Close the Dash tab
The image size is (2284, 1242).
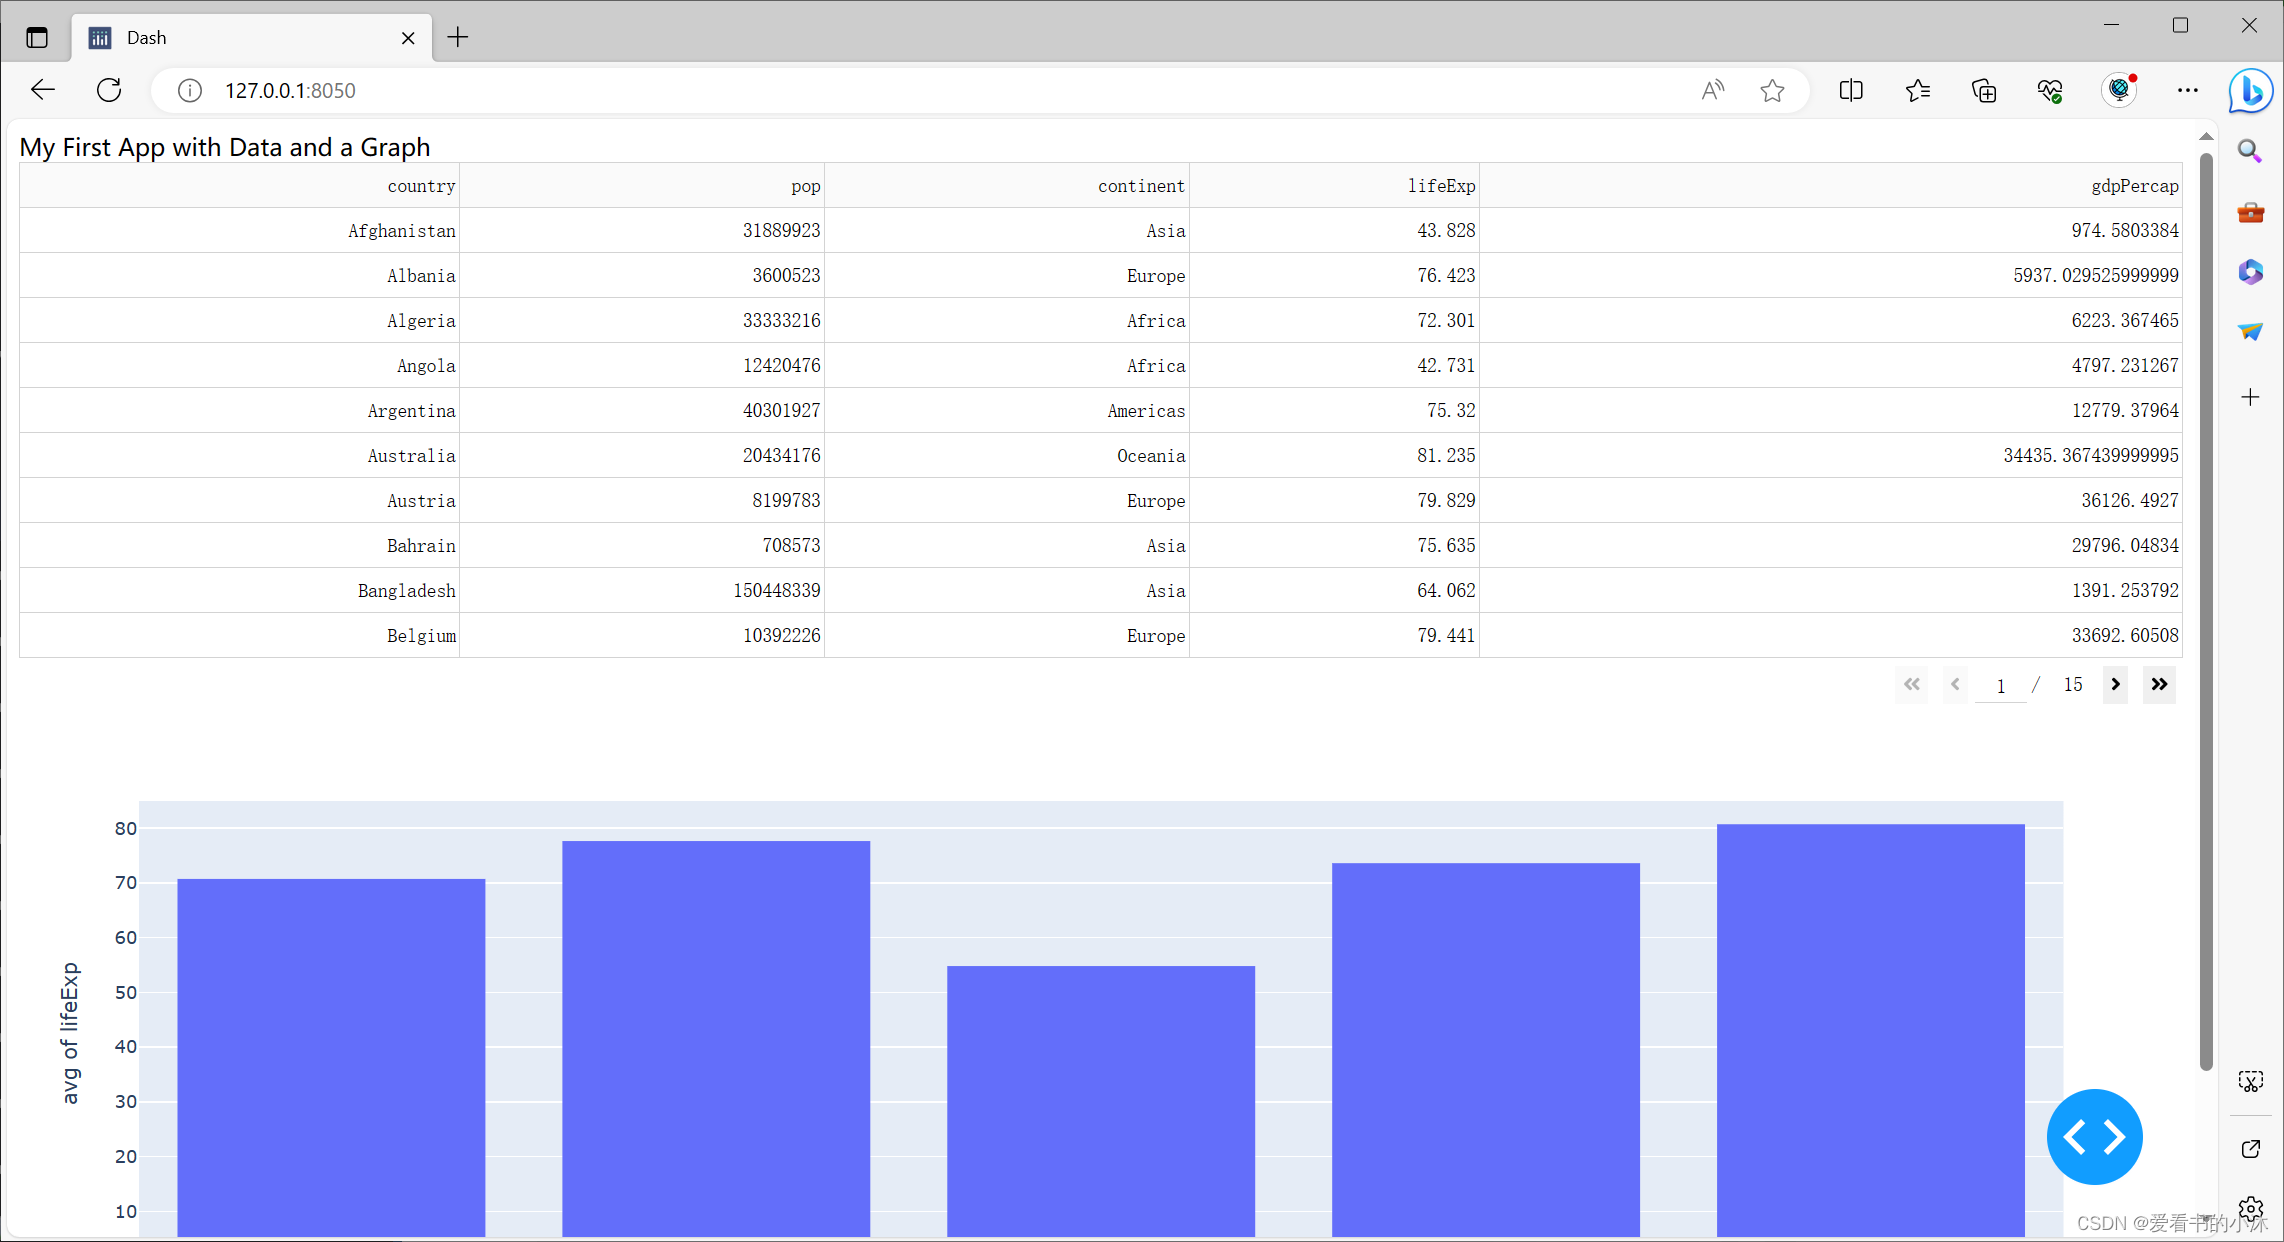(x=408, y=38)
